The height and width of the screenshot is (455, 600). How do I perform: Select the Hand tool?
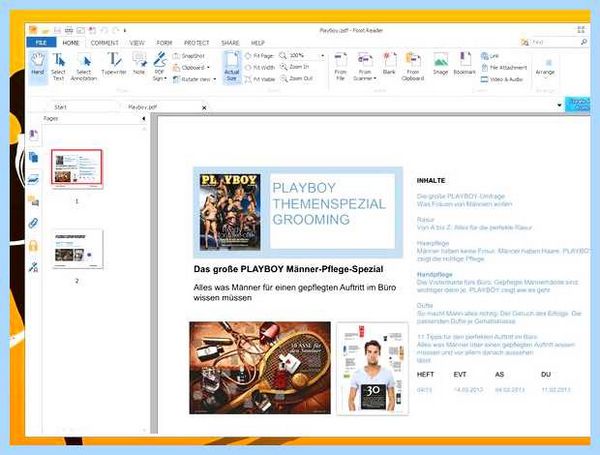(x=38, y=67)
